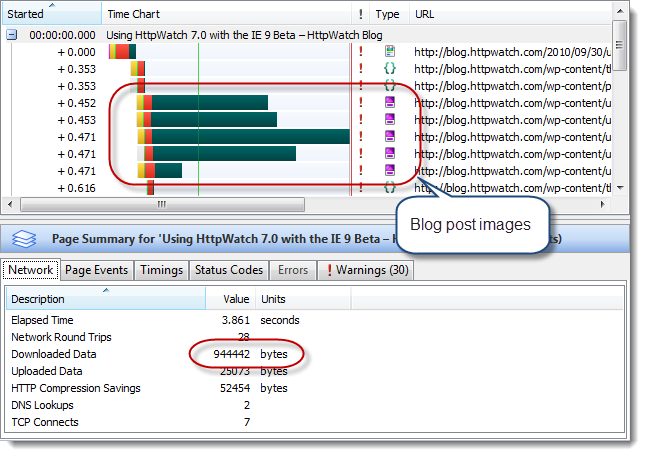
Task: Click the image type icon in the +0.452 row
Action: coord(390,102)
